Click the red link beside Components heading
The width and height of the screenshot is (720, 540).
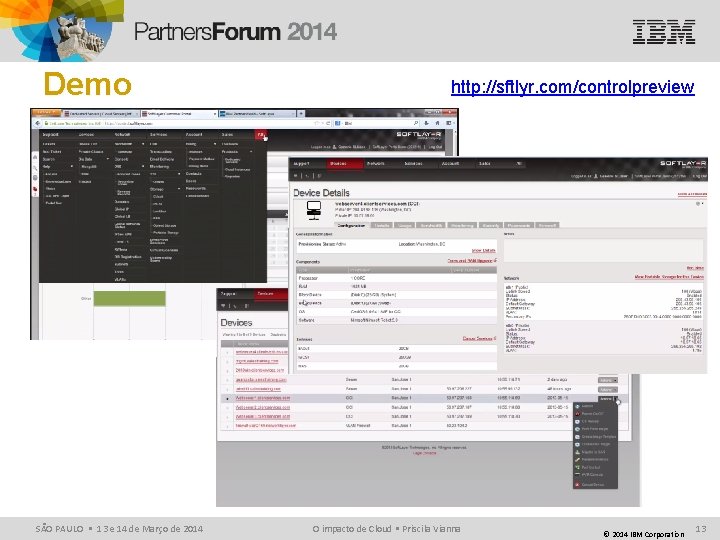(x=472, y=261)
